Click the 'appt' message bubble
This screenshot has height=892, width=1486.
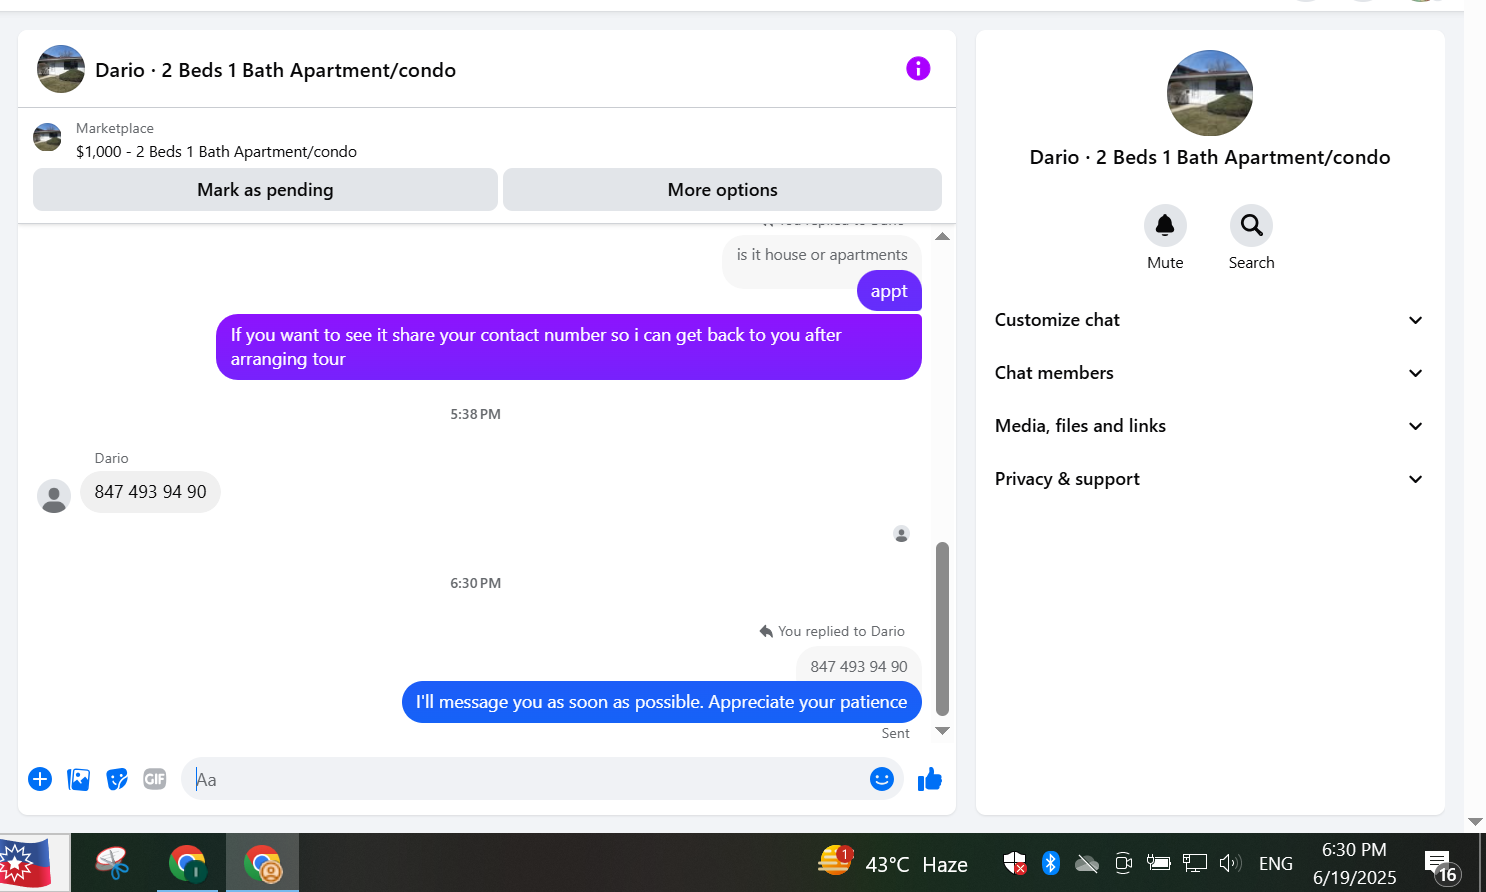[889, 291]
